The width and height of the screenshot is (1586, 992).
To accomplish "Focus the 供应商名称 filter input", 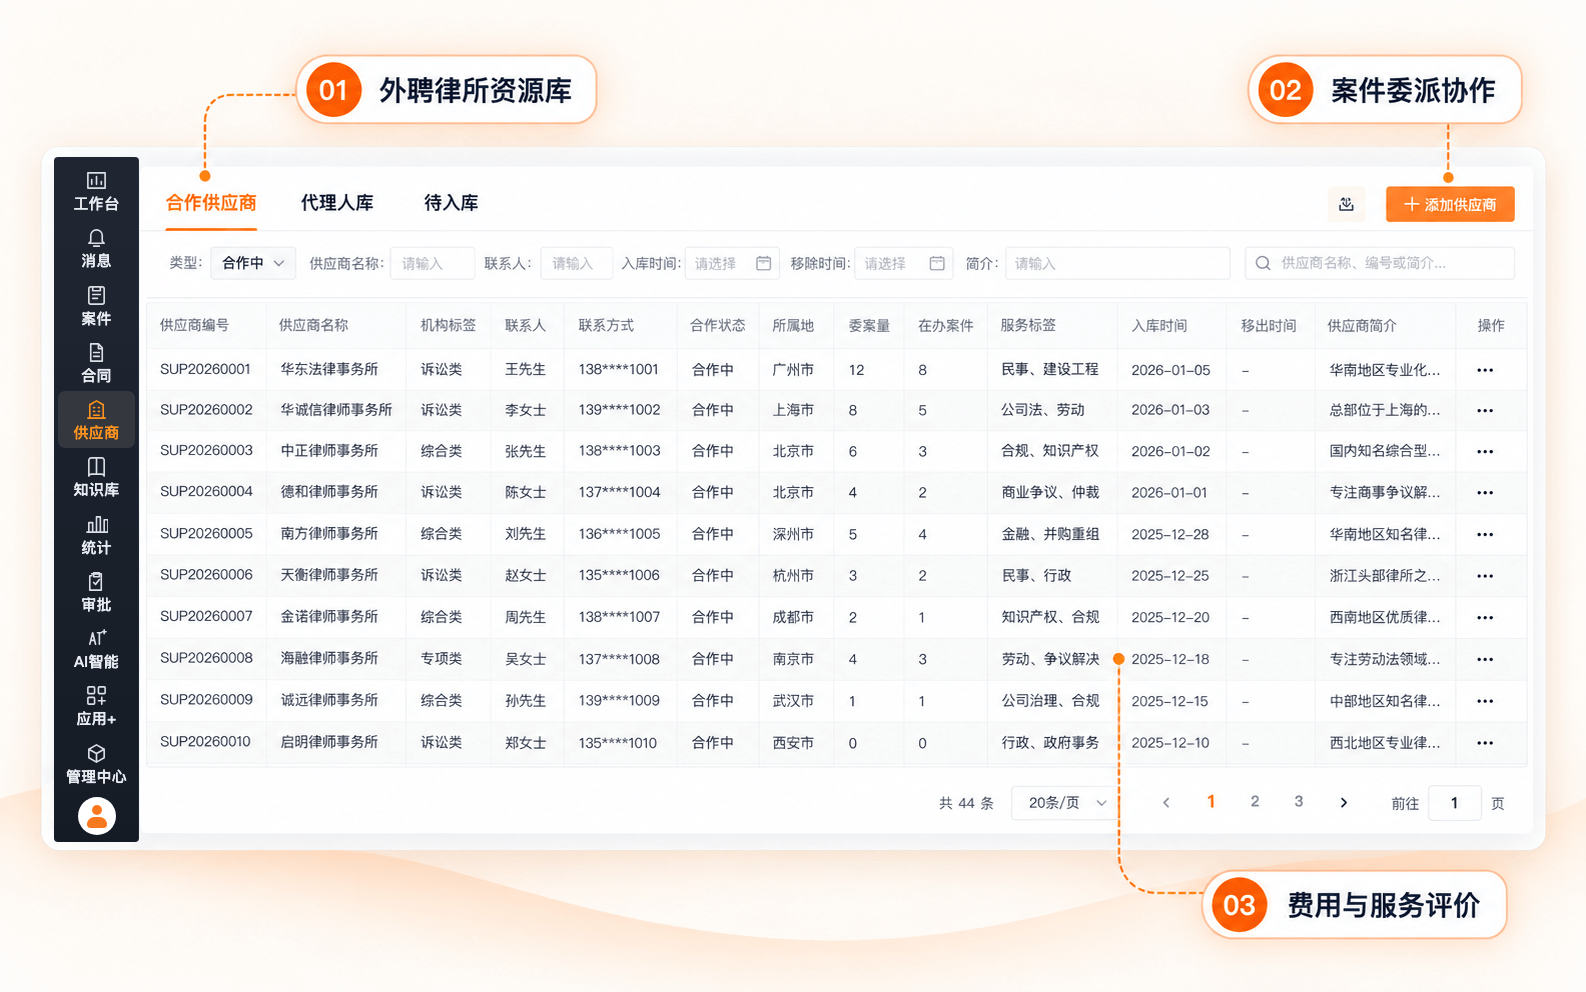I will click(x=432, y=263).
